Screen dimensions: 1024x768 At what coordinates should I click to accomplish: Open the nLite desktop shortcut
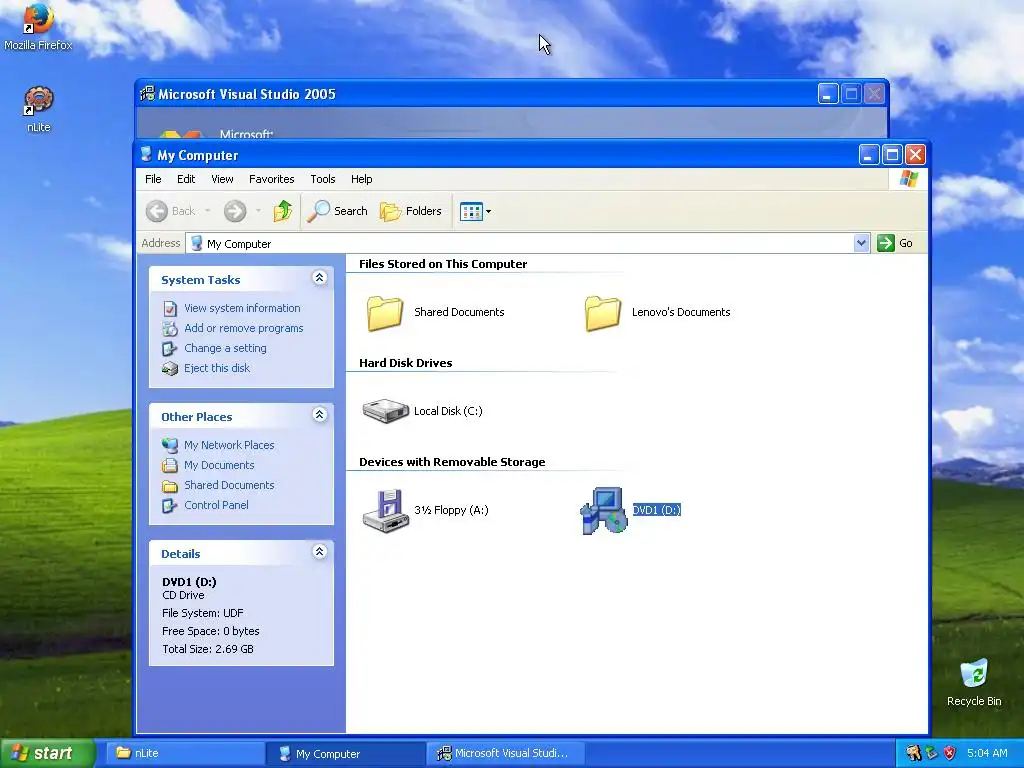coord(39,109)
